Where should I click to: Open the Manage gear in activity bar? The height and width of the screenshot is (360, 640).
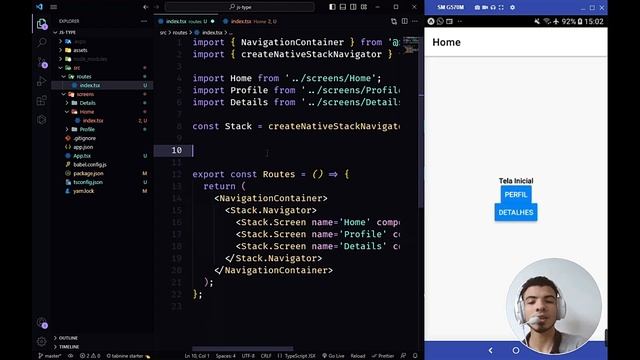point(42,341)
